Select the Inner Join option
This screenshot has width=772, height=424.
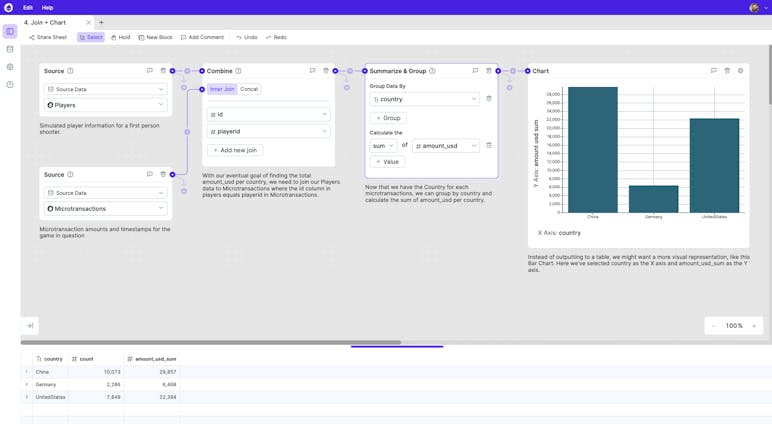point(222,89)
